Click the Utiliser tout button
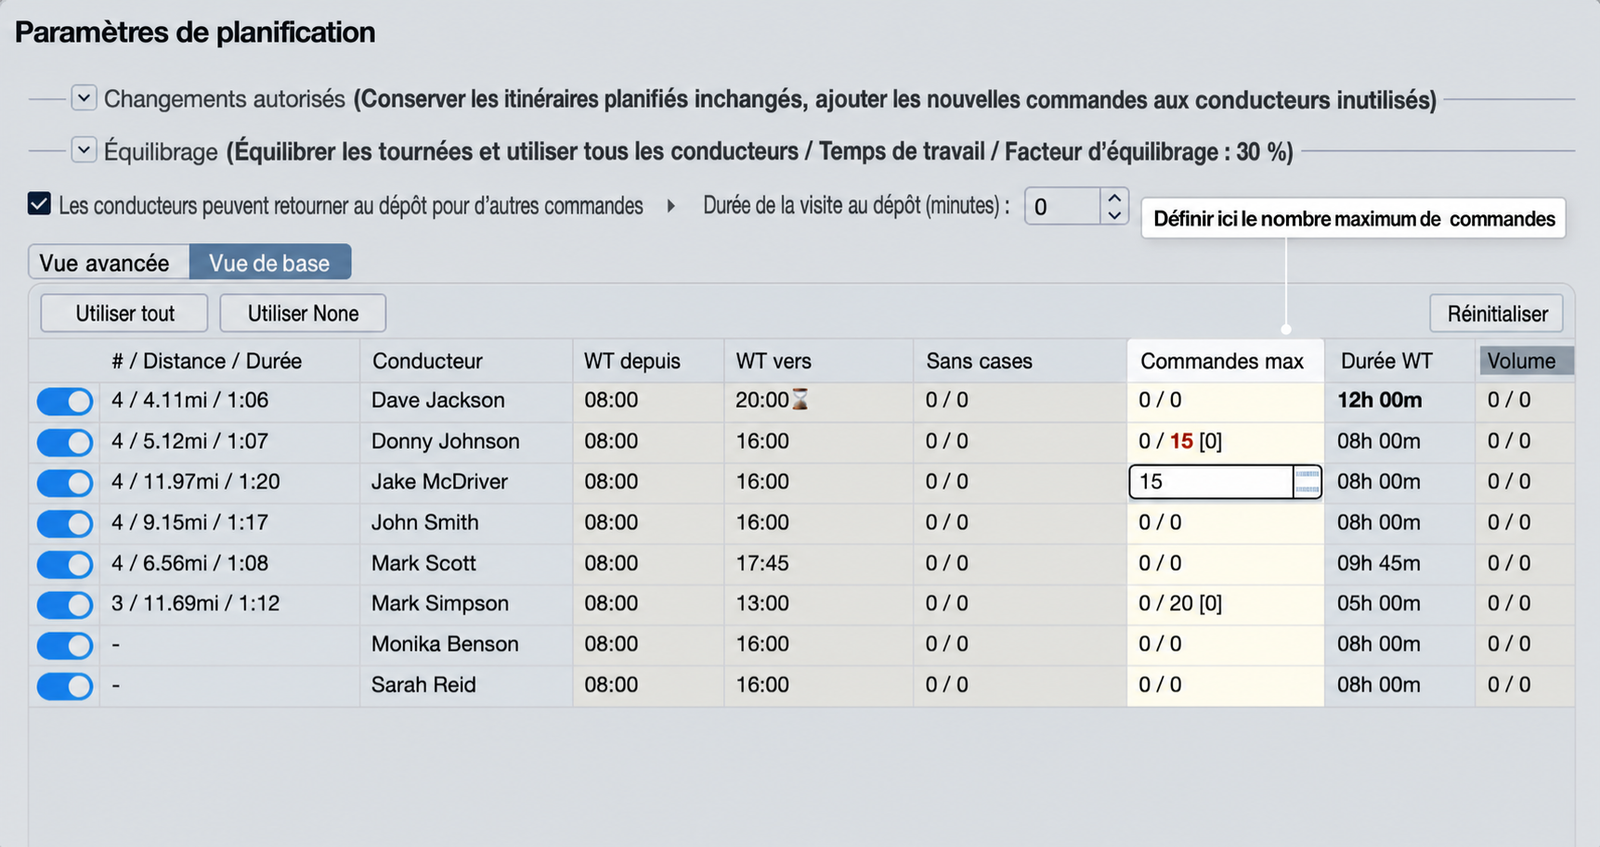The image size is (1600, 847). point(124,313)
